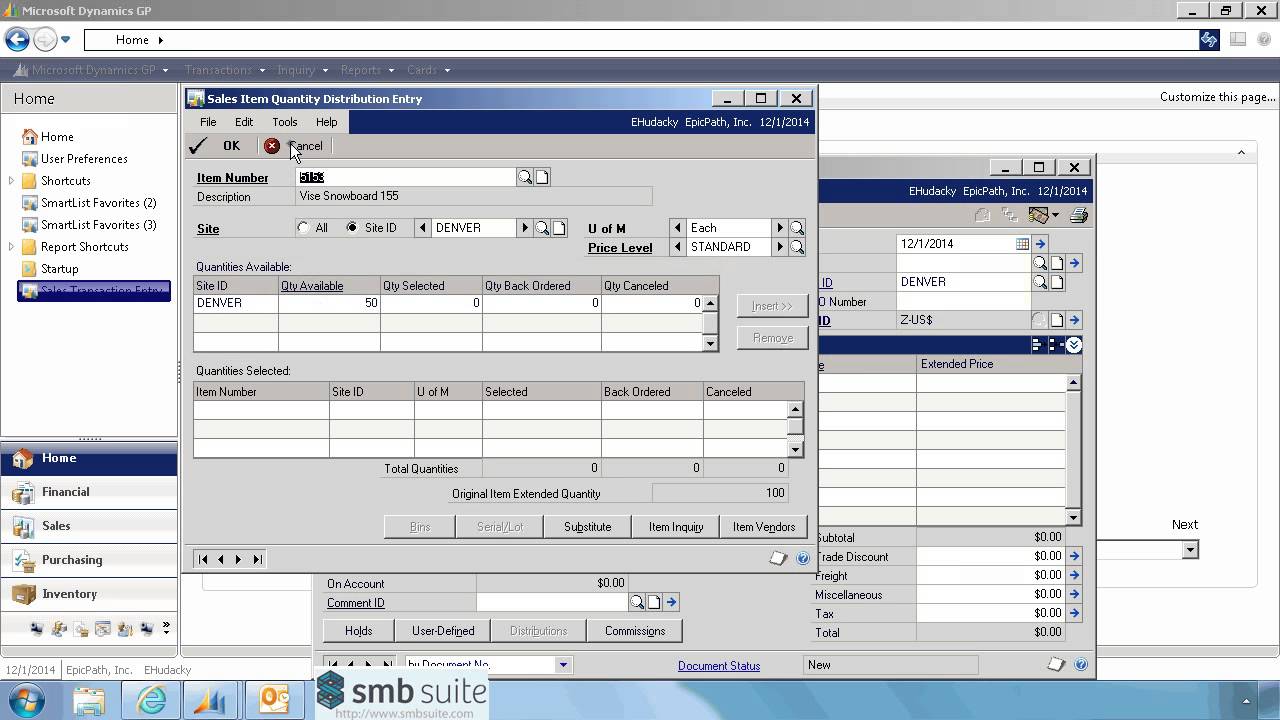The width and height of the screenshot is (1280, 720).
Task: Open calendar picker next to 12/1/2014 date
Action: (x=1022, y=244)
